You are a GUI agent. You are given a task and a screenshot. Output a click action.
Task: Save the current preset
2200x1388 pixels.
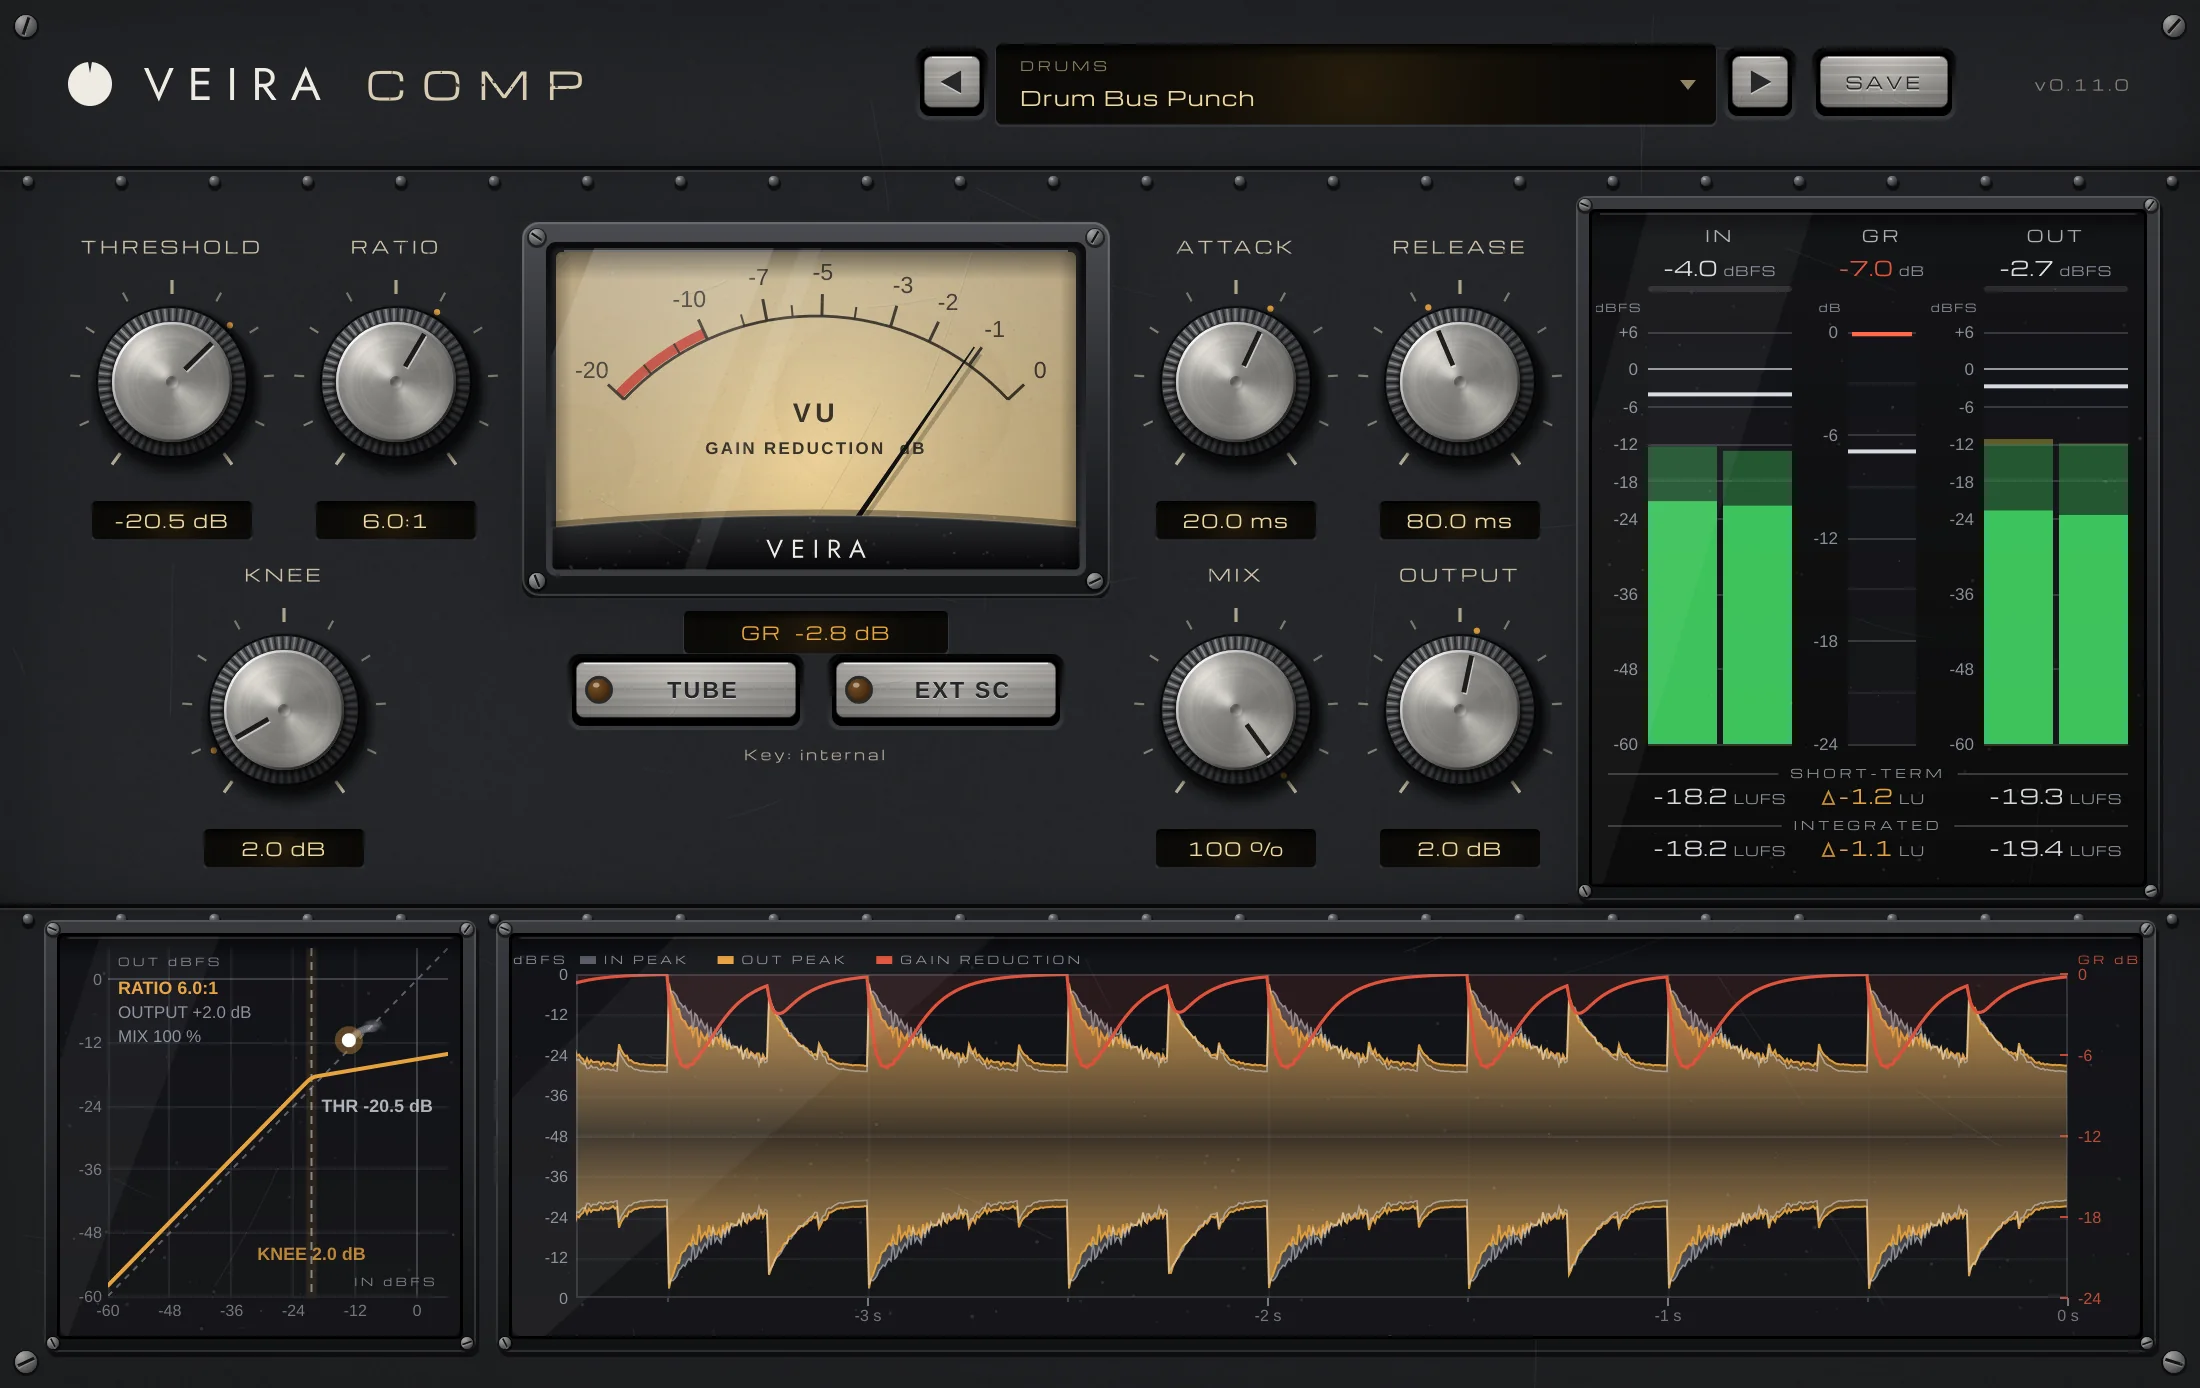click(1883, 83)
